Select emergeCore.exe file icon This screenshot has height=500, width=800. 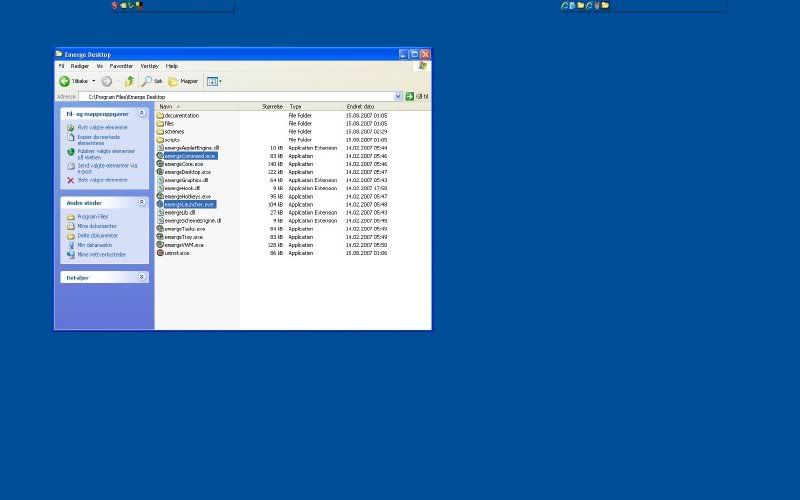(160, 164)
